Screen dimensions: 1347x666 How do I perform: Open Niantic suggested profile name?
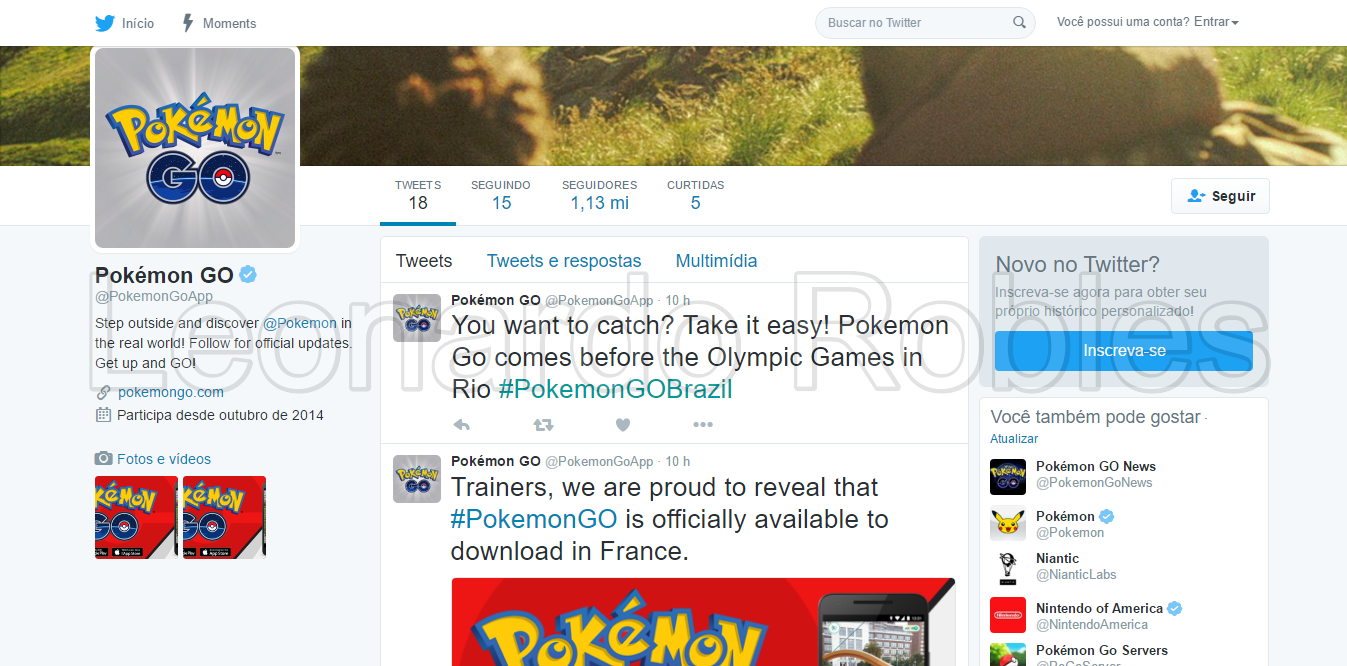point(1058,558)
